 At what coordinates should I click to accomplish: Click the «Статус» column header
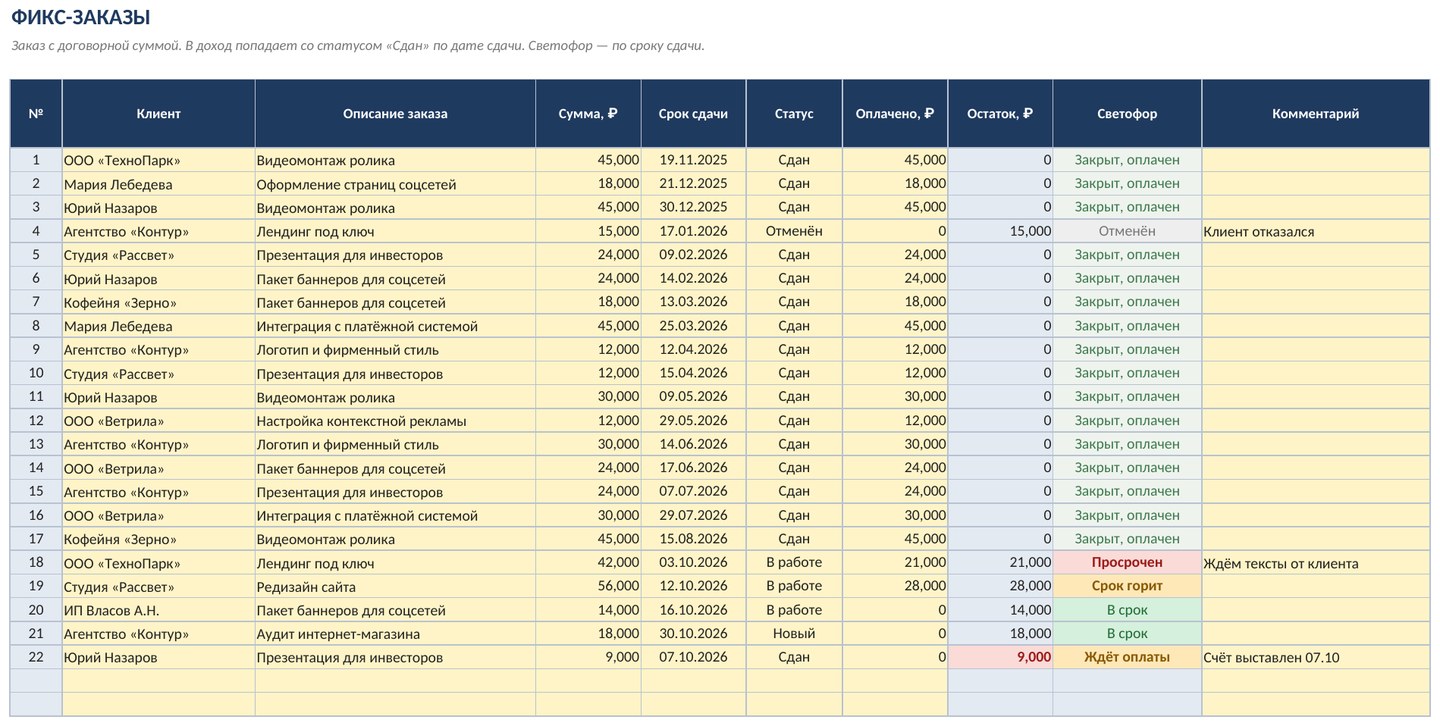pyautogui.click(x=794, y=114)
